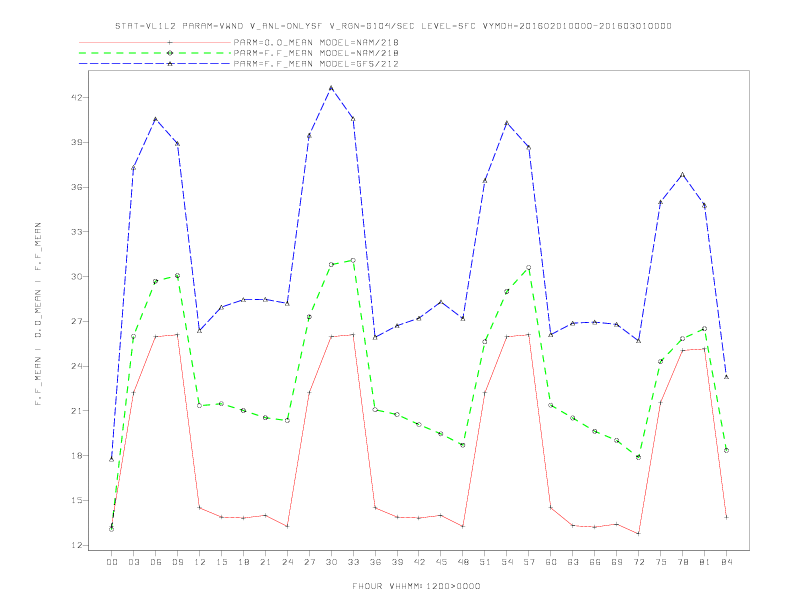Click the y-axis tick label 24
This screenshot has height=612, width=792.
click(x=76, y=366)
